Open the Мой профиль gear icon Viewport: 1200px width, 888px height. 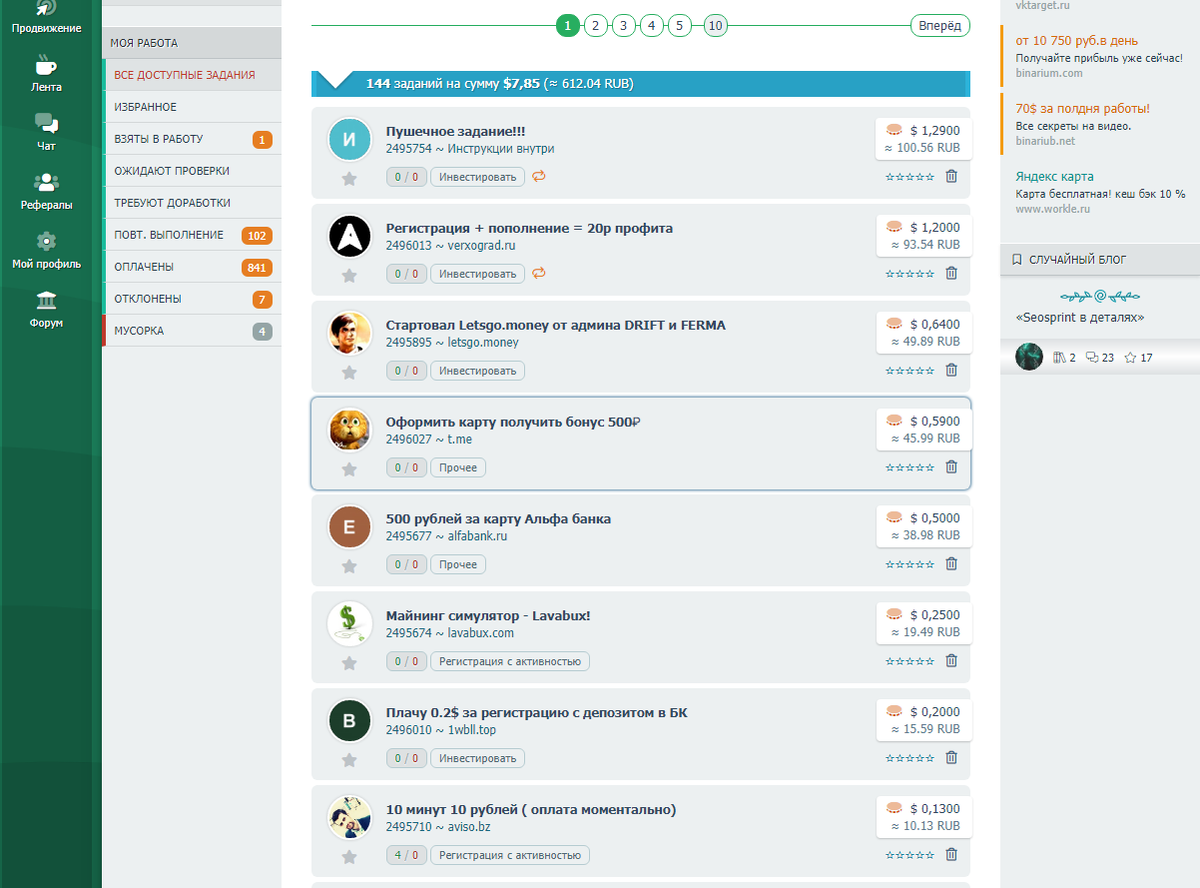pos(46,242)
